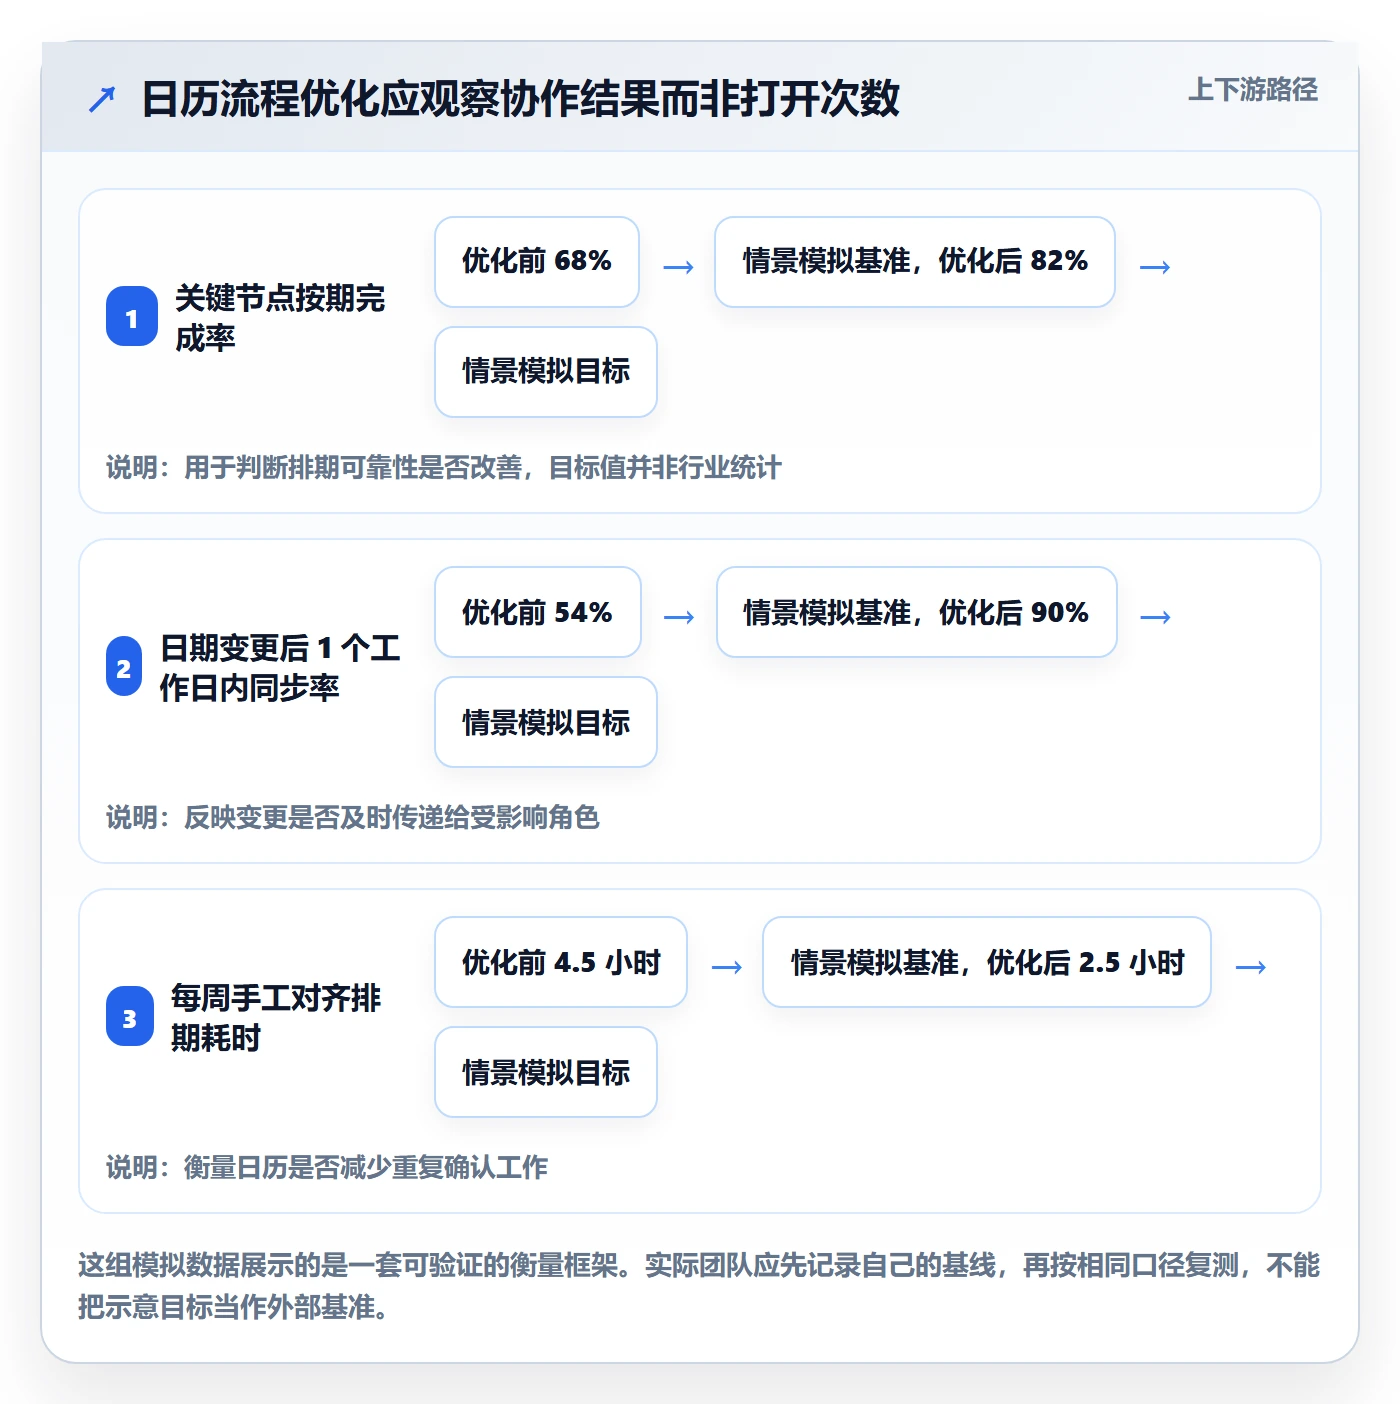The image size is (1400, 1404).
Task: Click the note 反映变更是否及时传递给受影响角色
Action: 353,817
